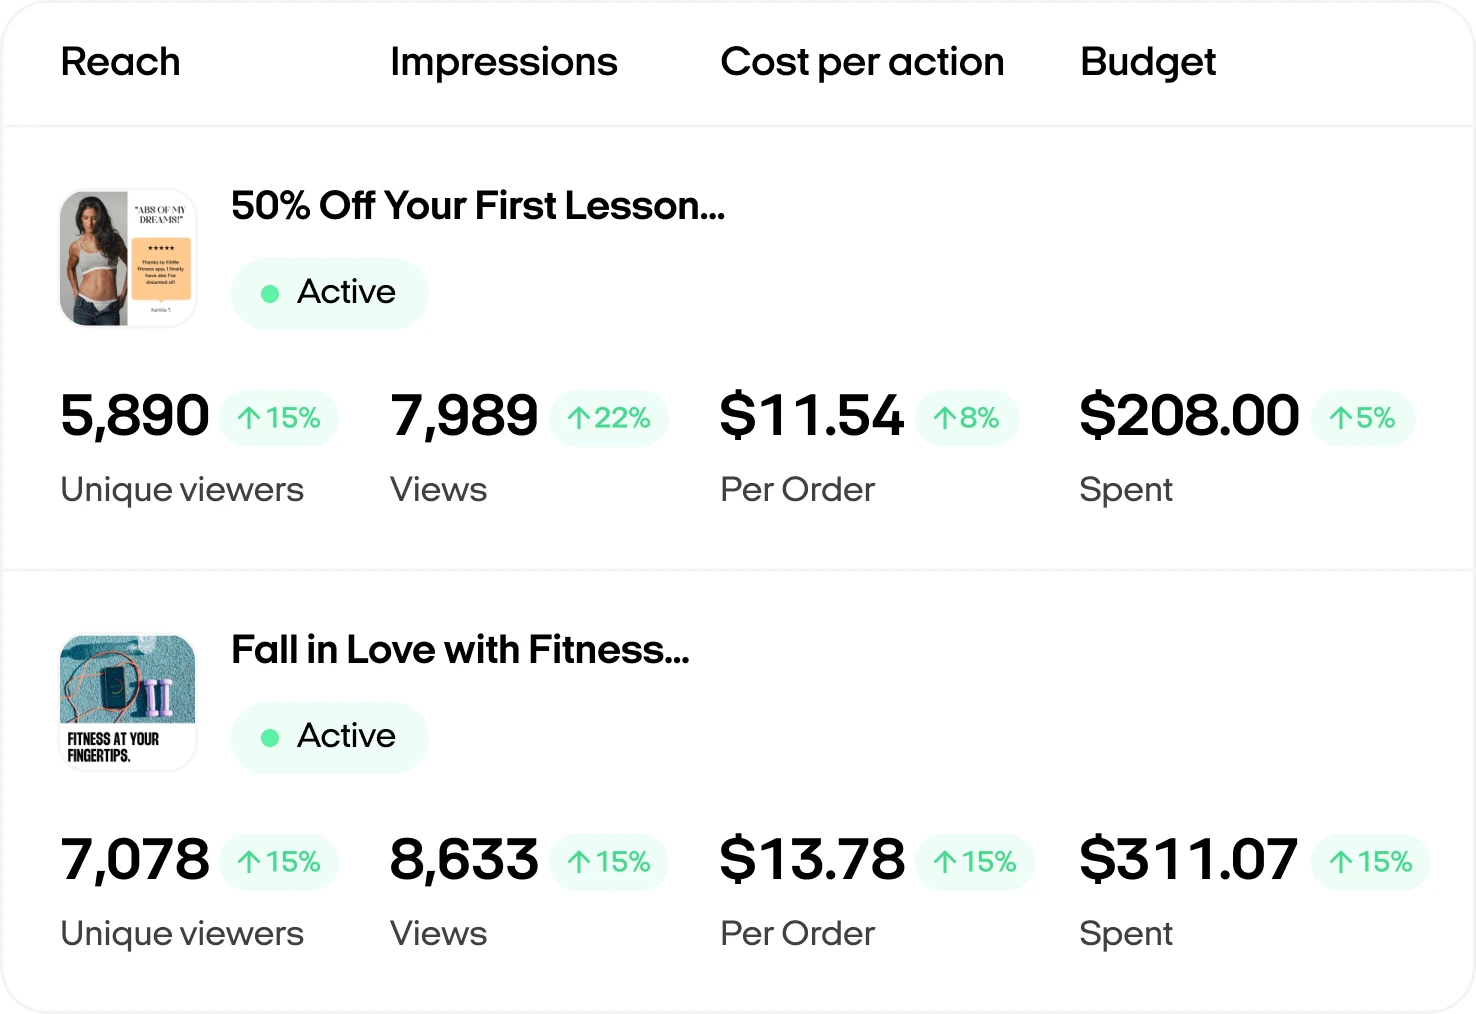The width and height of the screenshot is (1476, 1014).
Task: Click the Active status badge of first campaign
Action: 329,293
